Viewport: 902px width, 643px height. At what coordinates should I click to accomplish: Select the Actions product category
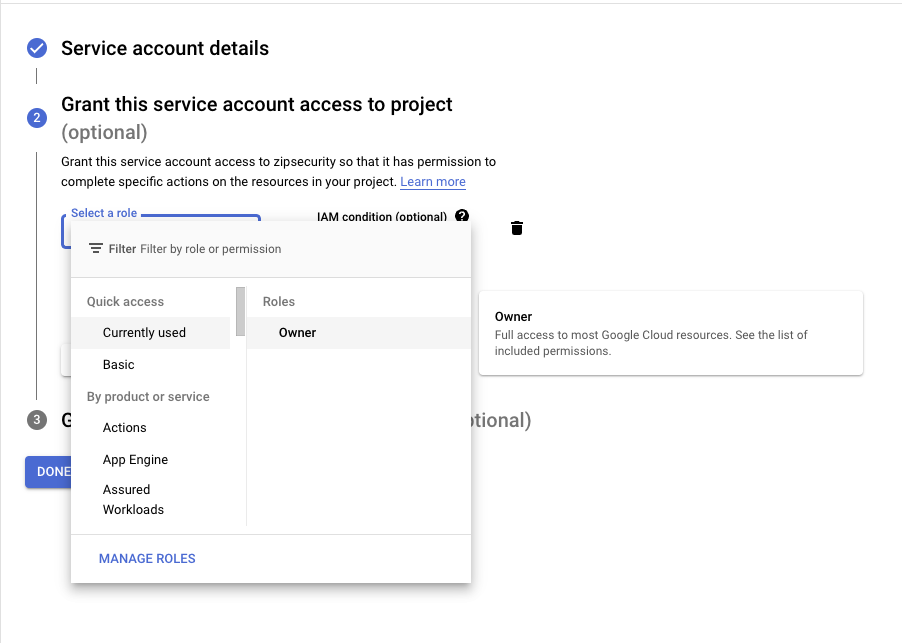124,428
